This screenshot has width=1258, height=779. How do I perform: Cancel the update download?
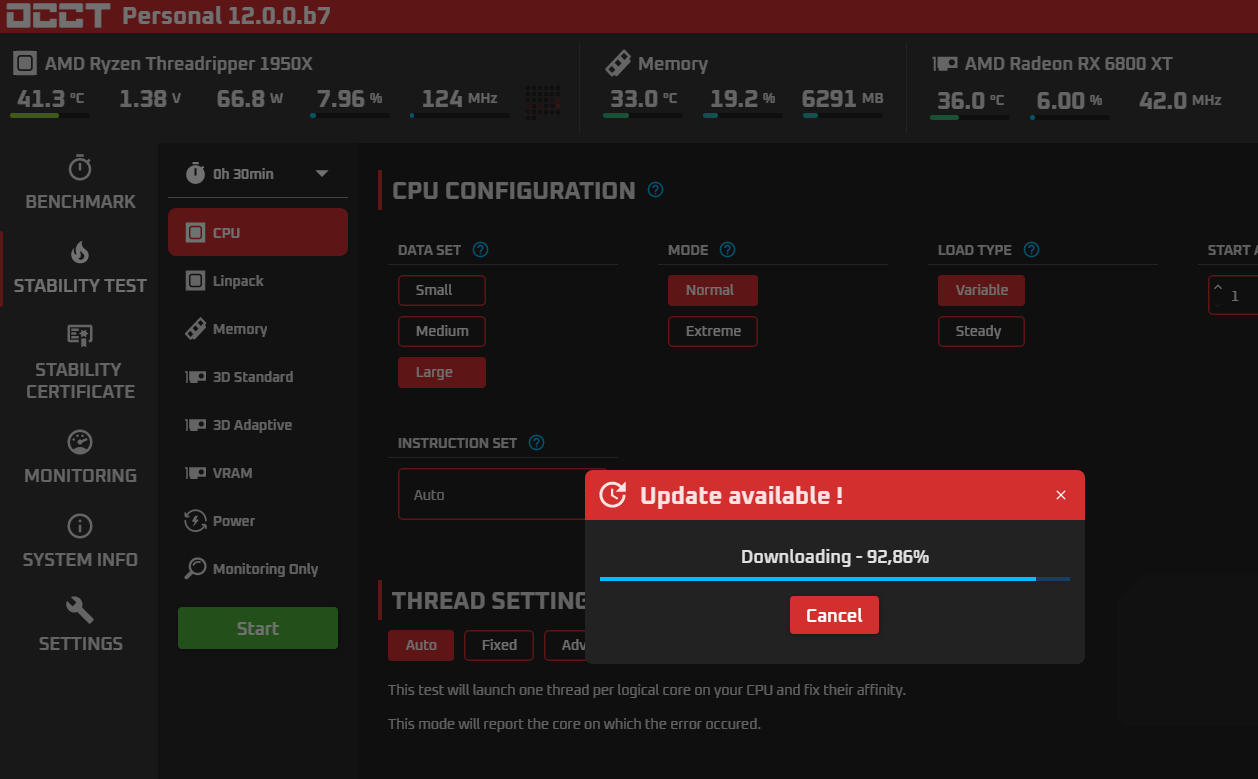point(834,615)
